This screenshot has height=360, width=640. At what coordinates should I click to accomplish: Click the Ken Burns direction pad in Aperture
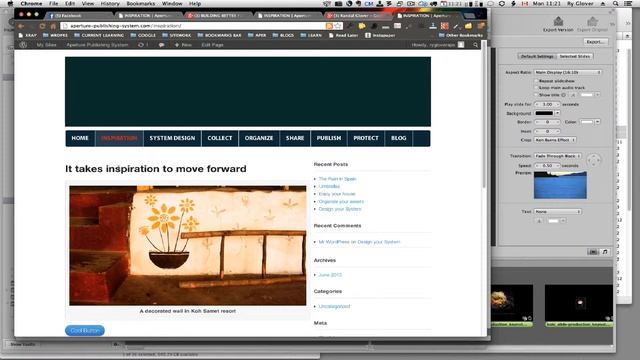point(593,160)
